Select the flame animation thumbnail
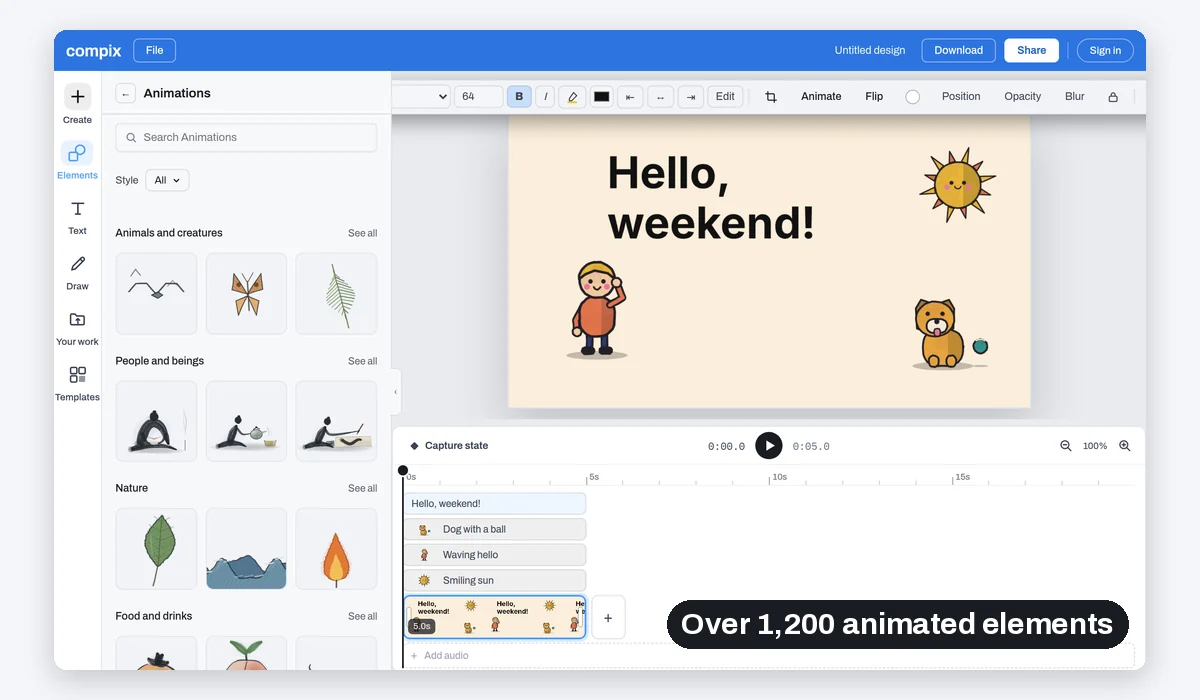Image resolution: width=1200 pixels, height=700 pixels. pyautogui.click(x=337, y=549)
